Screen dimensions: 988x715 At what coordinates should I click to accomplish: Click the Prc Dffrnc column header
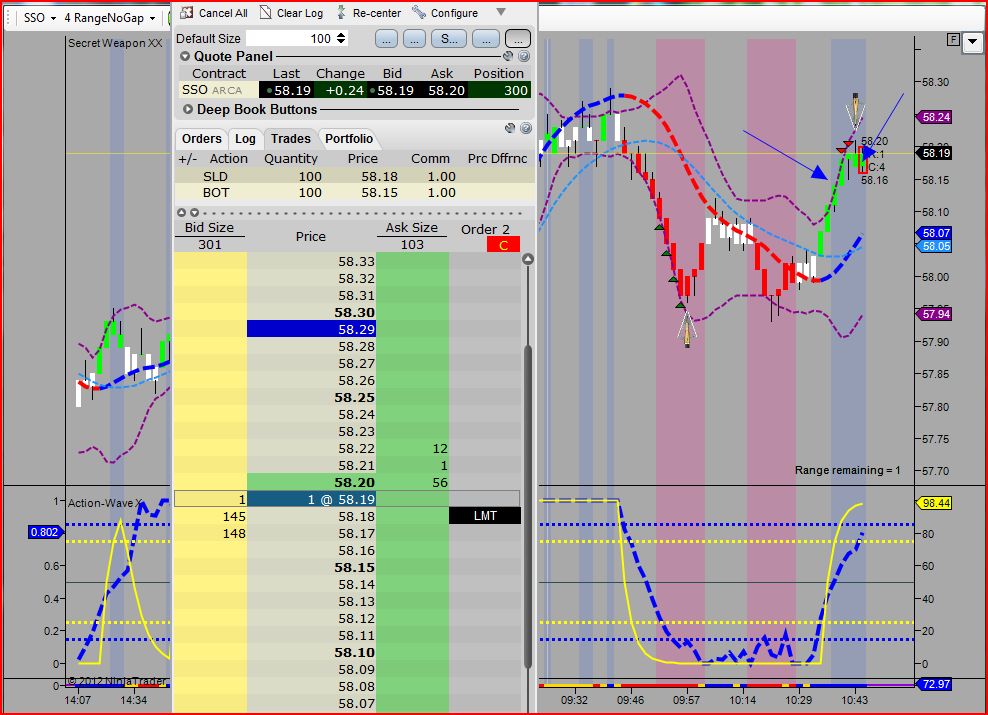(x=497, y=159)
